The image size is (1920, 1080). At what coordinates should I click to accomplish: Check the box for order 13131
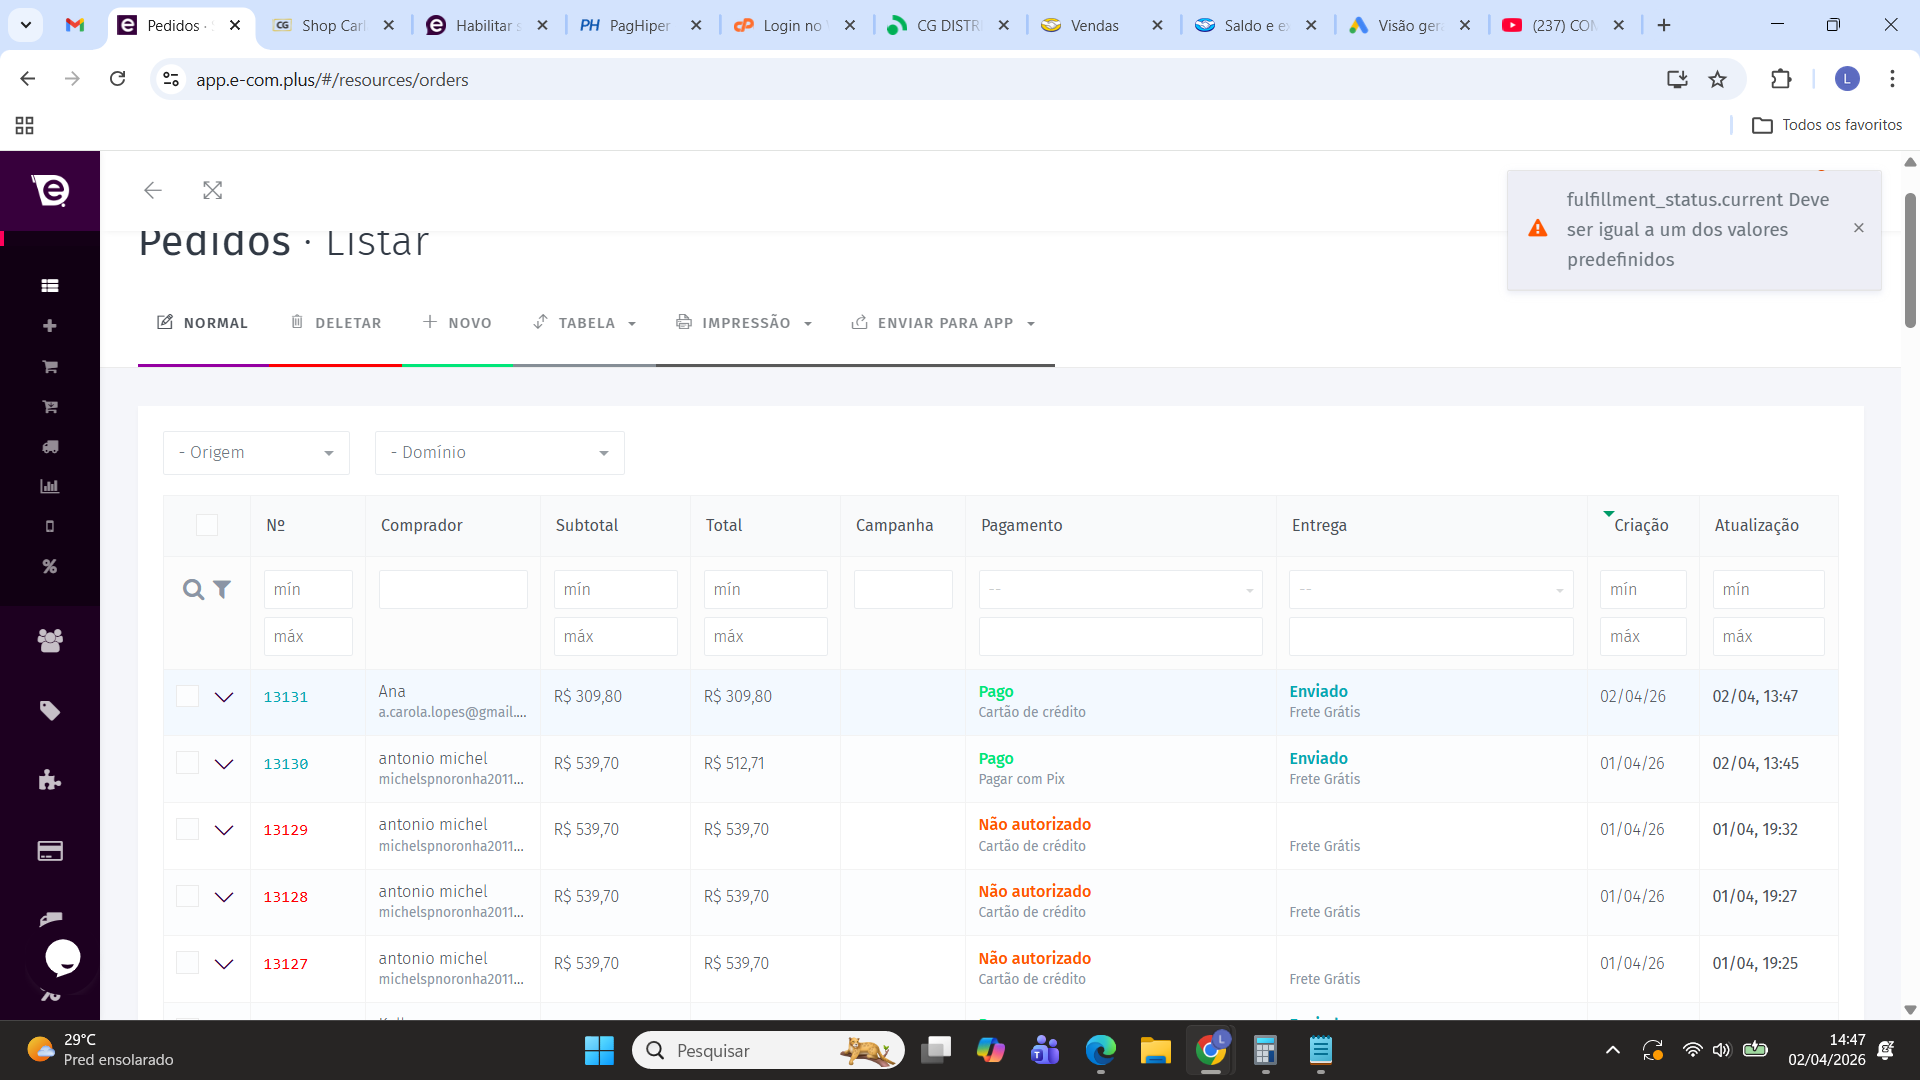[x=187, y=696]
